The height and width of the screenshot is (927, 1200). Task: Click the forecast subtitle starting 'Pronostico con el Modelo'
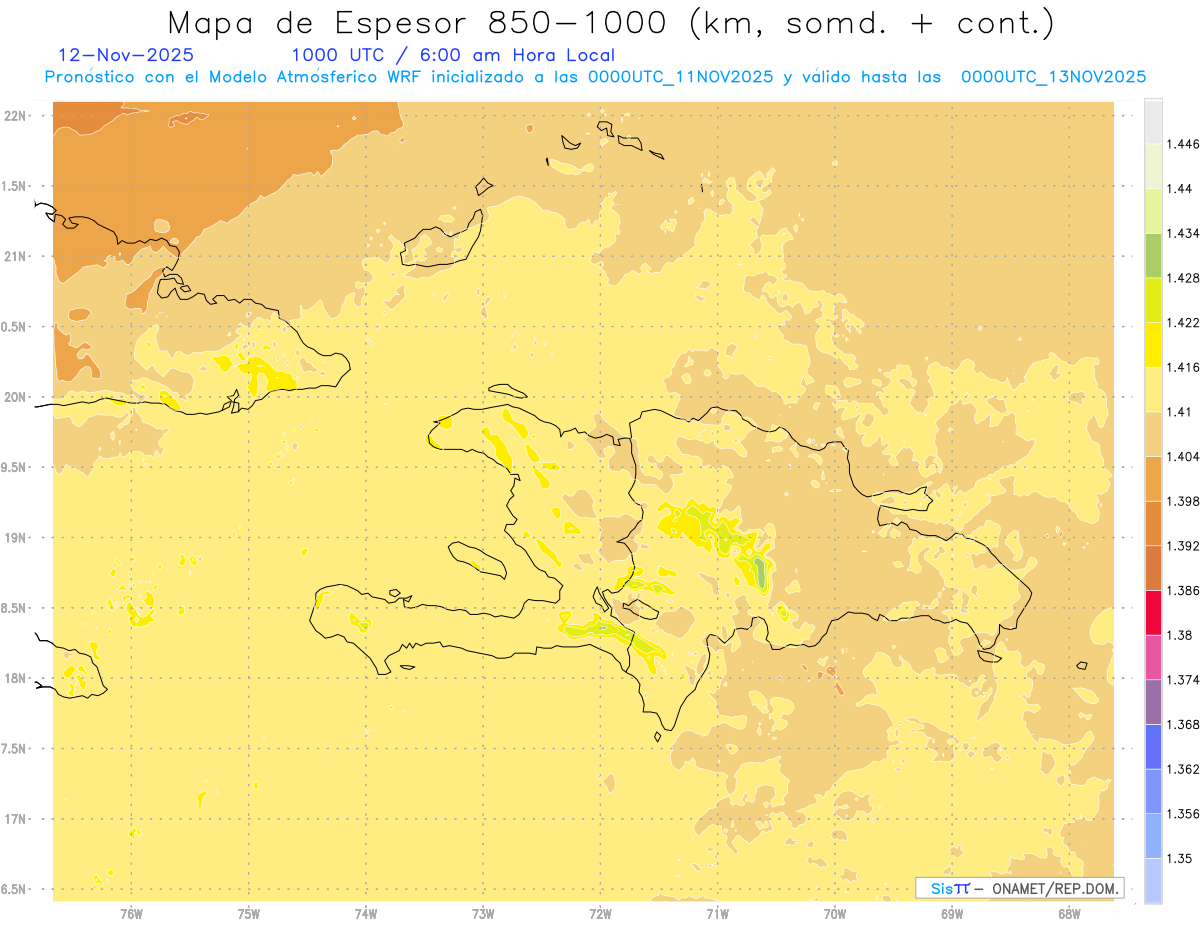click(x=595, y=77)
